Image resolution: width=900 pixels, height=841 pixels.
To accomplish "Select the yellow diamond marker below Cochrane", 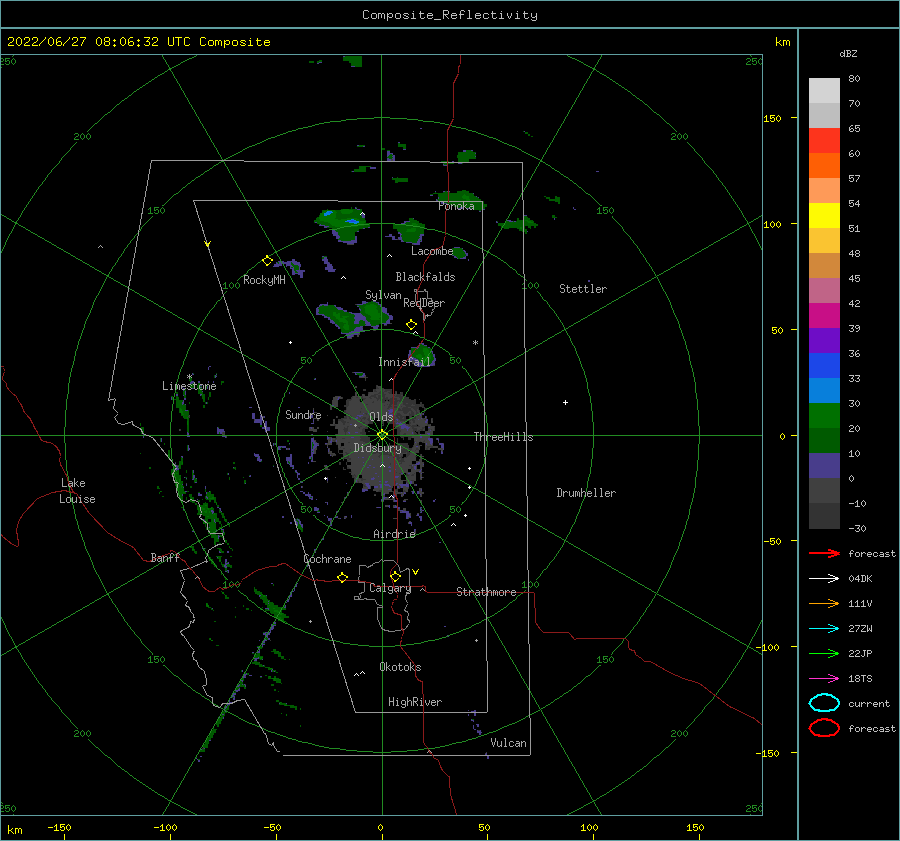I will click(x=342, y=578).
